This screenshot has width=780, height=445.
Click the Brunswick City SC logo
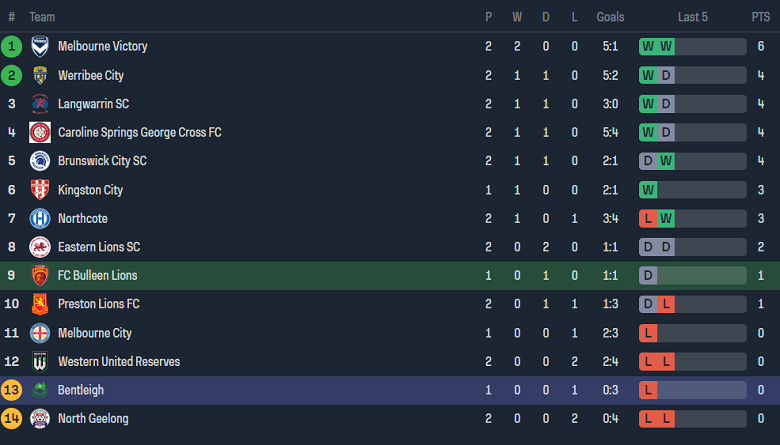[40, 161]
